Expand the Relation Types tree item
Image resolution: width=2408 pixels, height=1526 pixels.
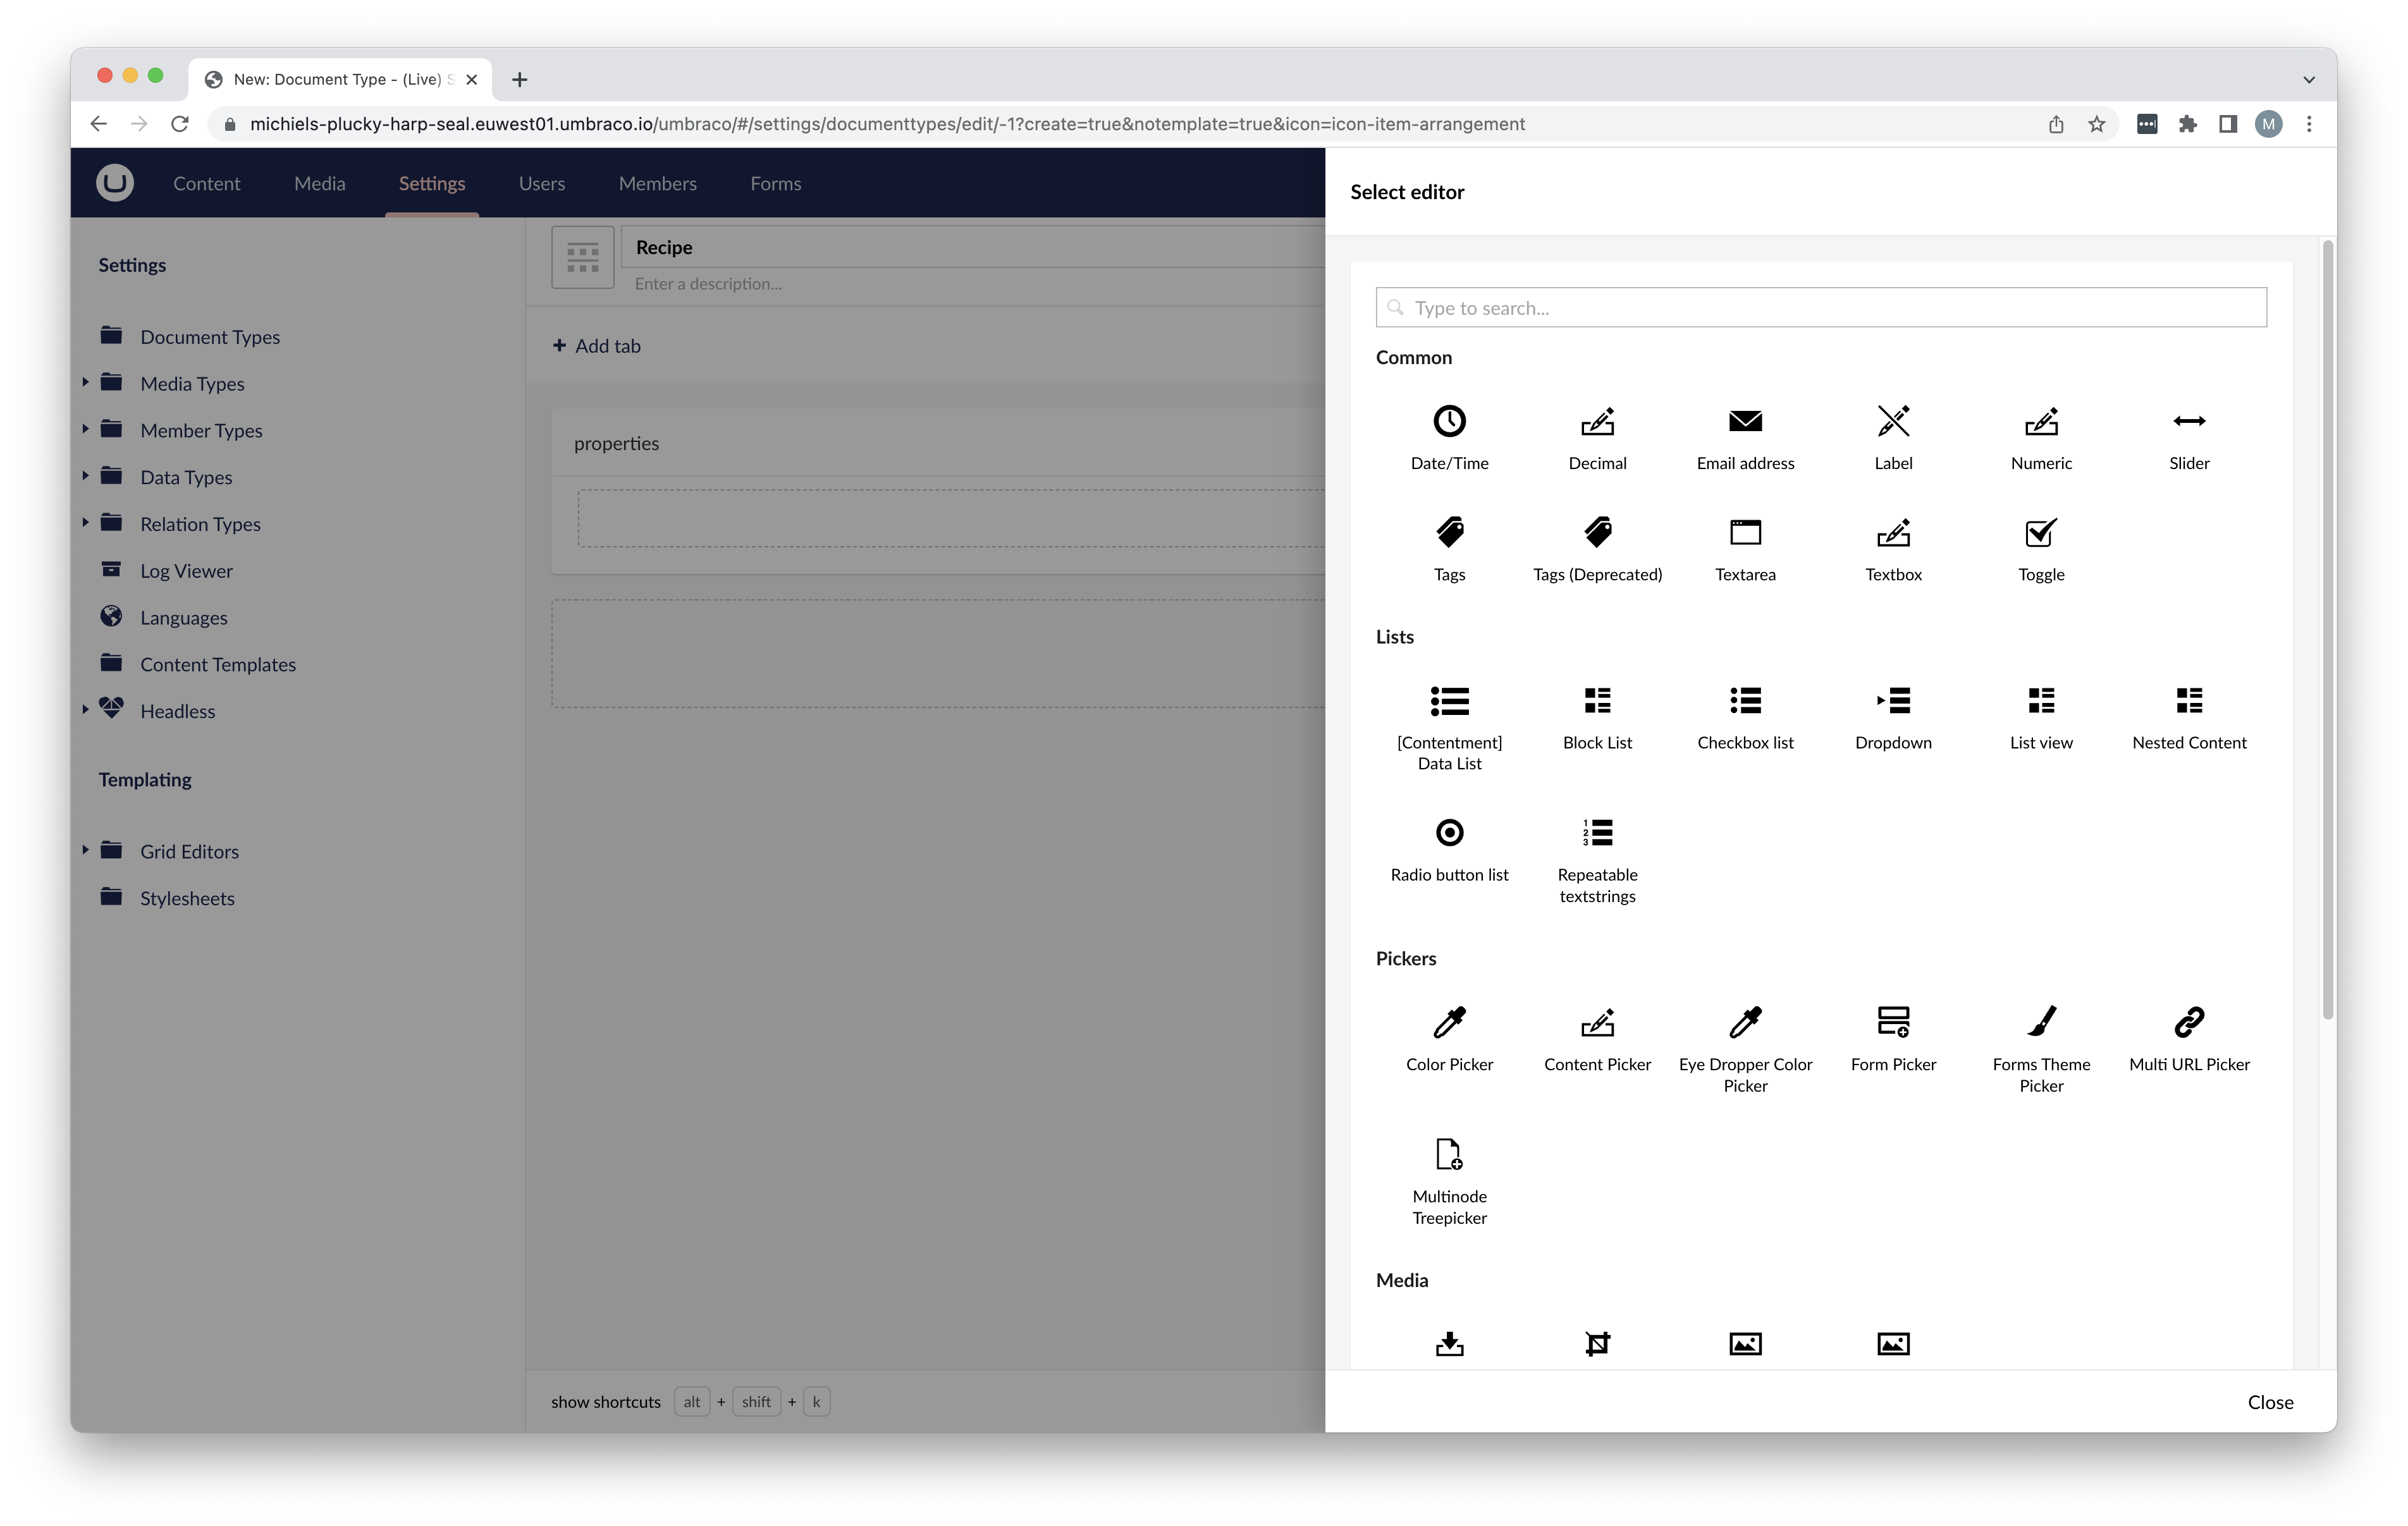[84, 523]
